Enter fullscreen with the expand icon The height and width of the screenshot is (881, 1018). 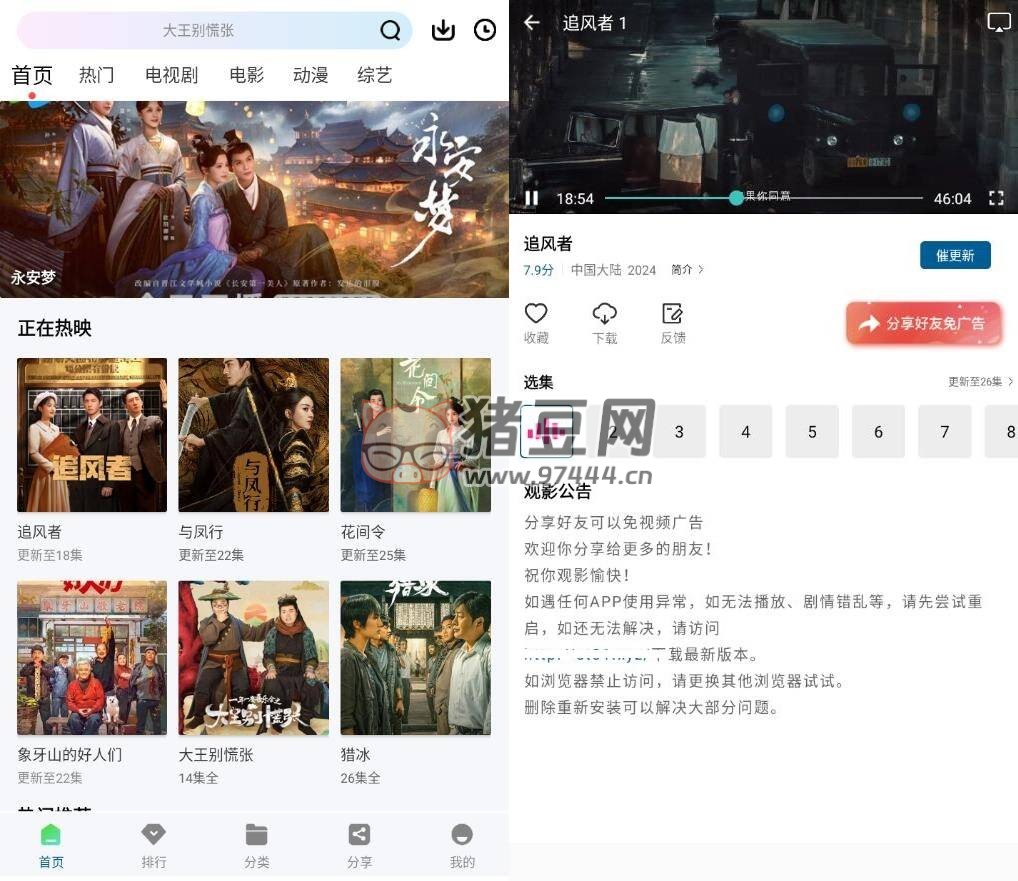click(x=996, y=198)
